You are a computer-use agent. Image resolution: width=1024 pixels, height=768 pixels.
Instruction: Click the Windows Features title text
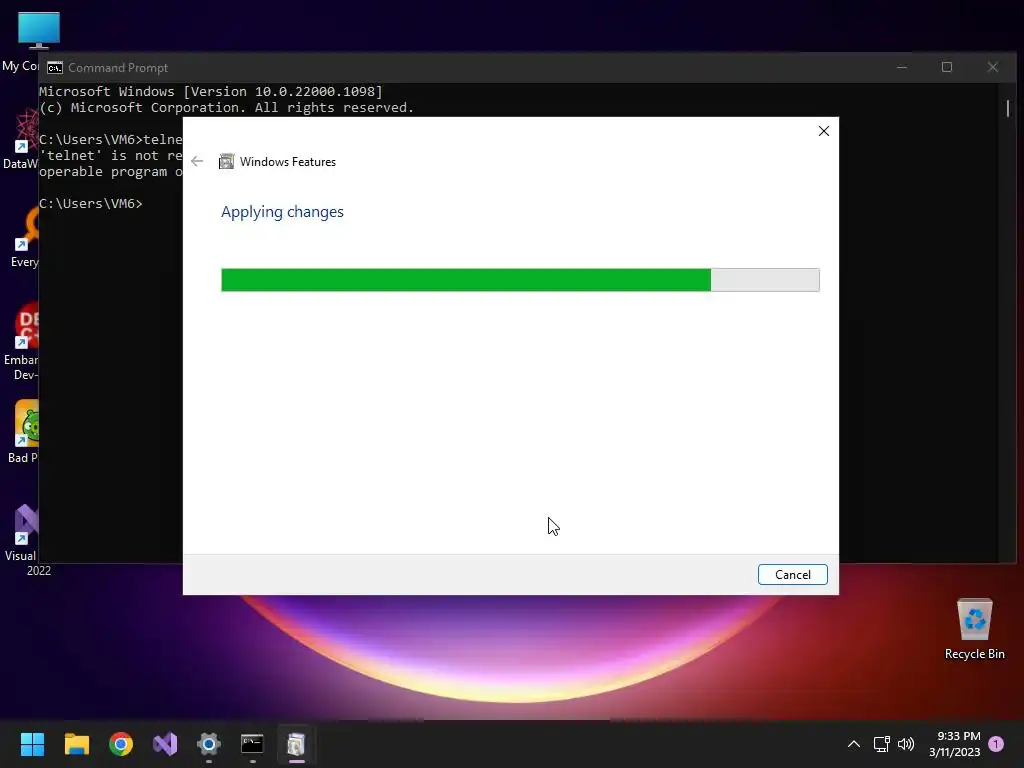point(287,162)
